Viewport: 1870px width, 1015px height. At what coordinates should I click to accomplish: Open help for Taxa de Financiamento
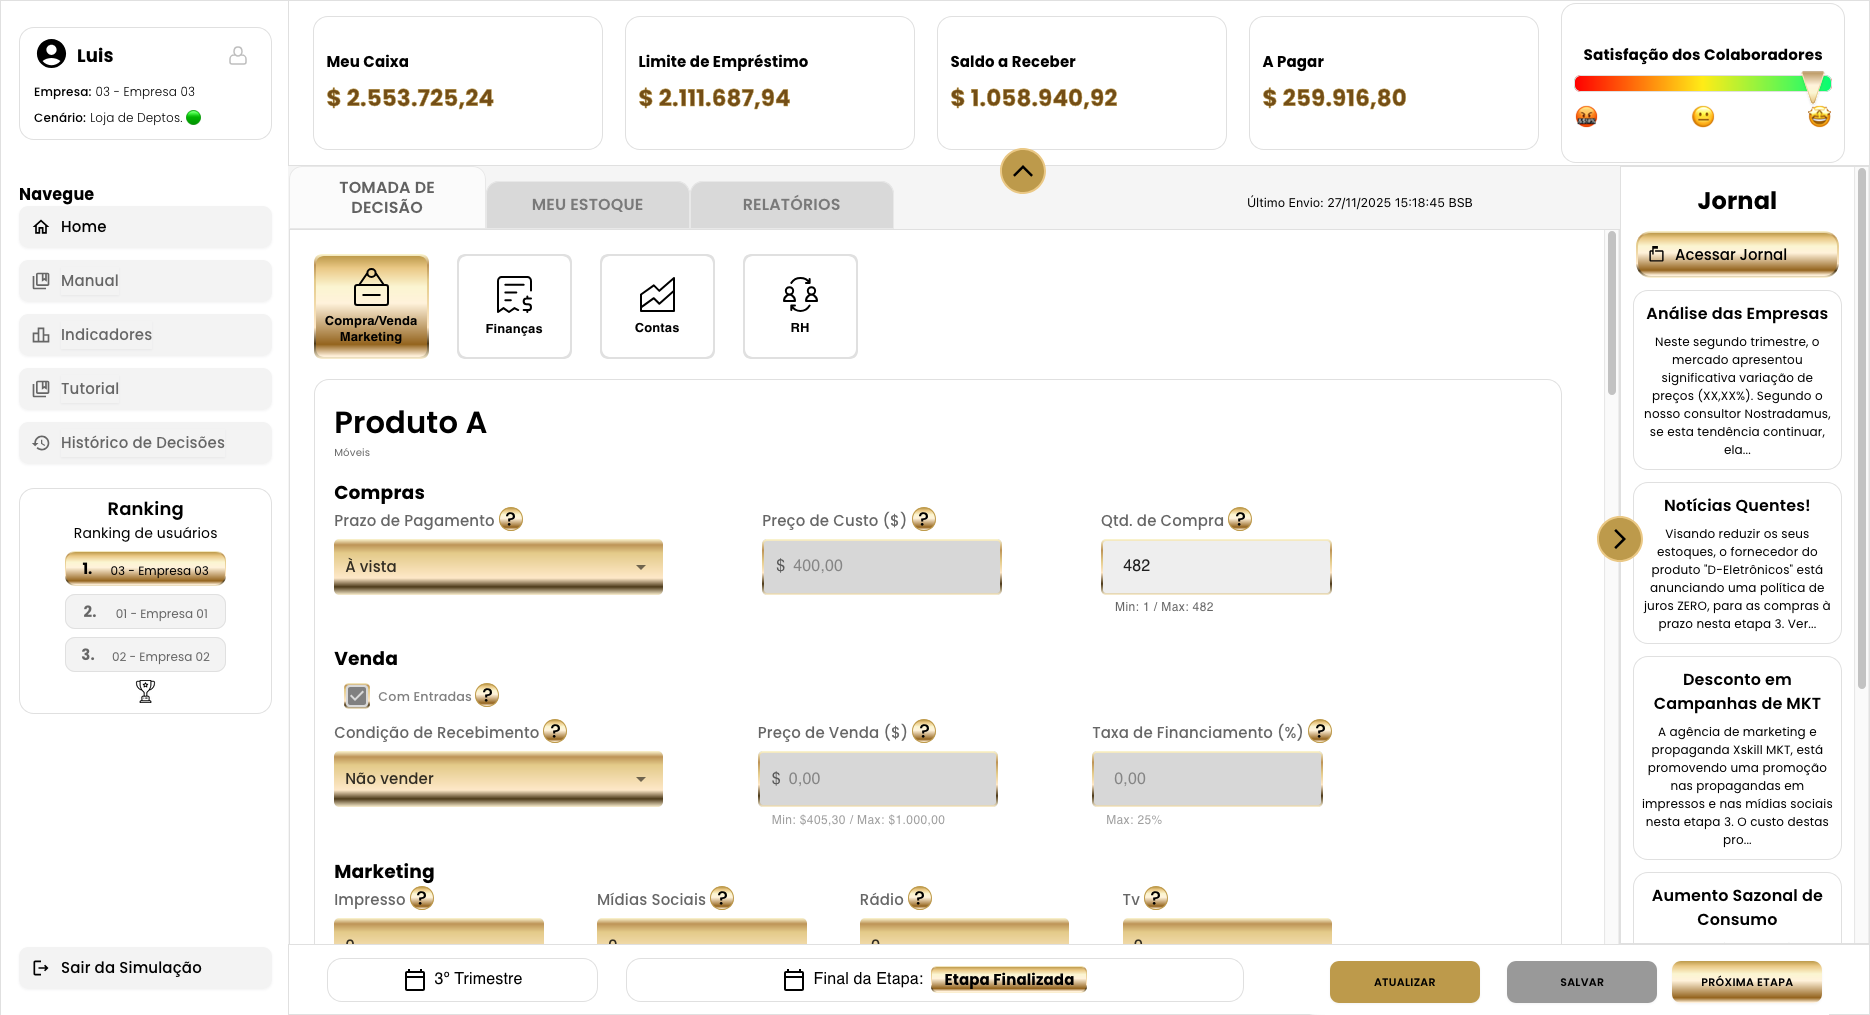(x=1320, y=731)
